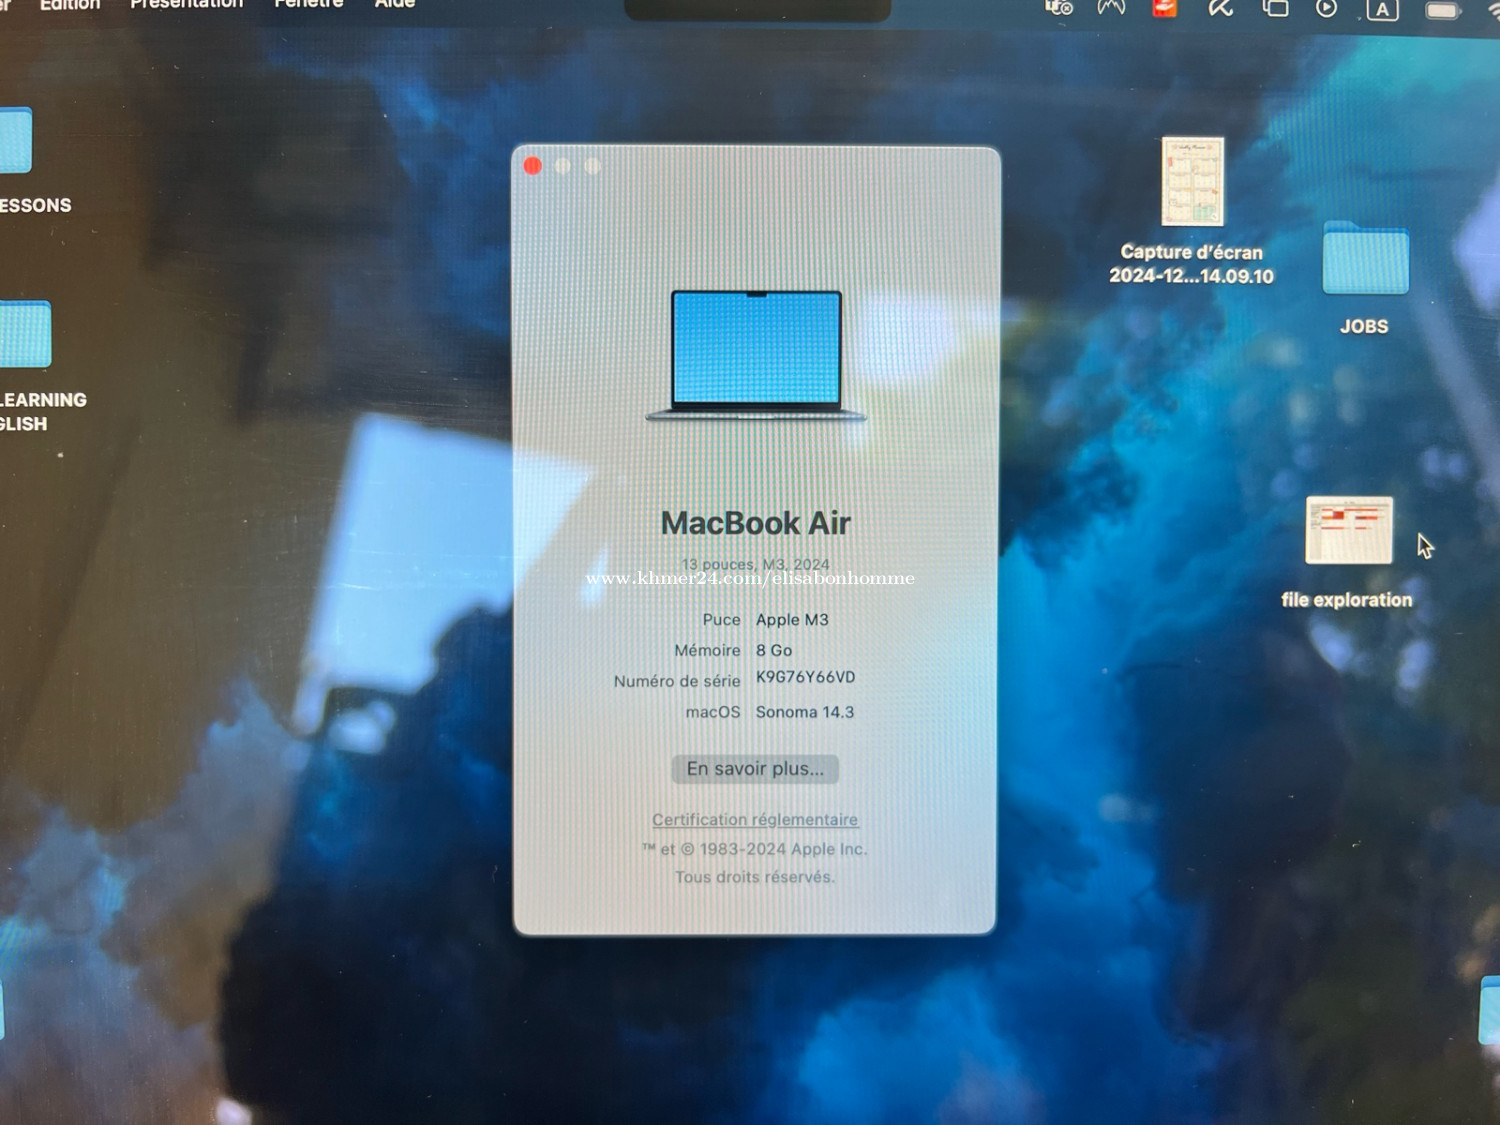1500x1125 pixels.
Task: Open the Edition menu in the menu bar
Action: (70, 5)
